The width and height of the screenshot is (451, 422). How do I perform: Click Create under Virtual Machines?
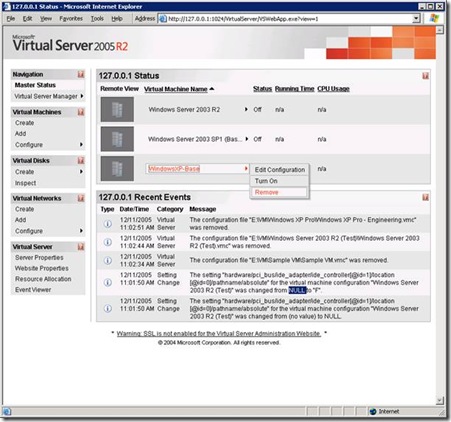point(25,123)
